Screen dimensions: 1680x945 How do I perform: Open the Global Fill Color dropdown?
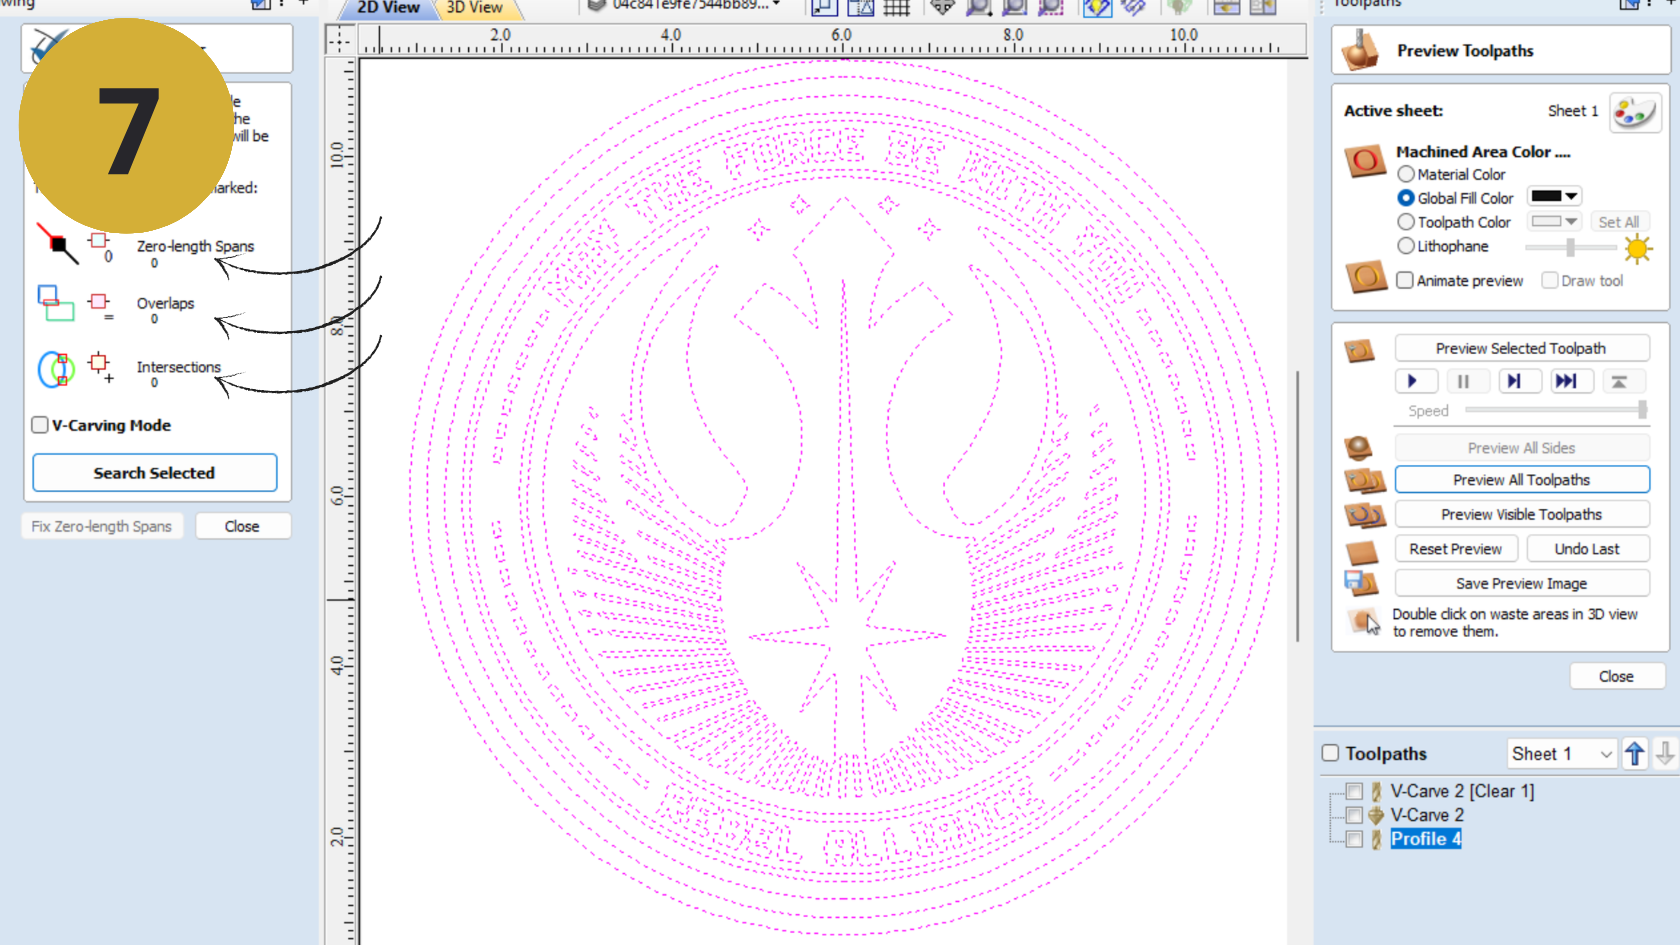pyautogui.click(x=1572, y=197)
